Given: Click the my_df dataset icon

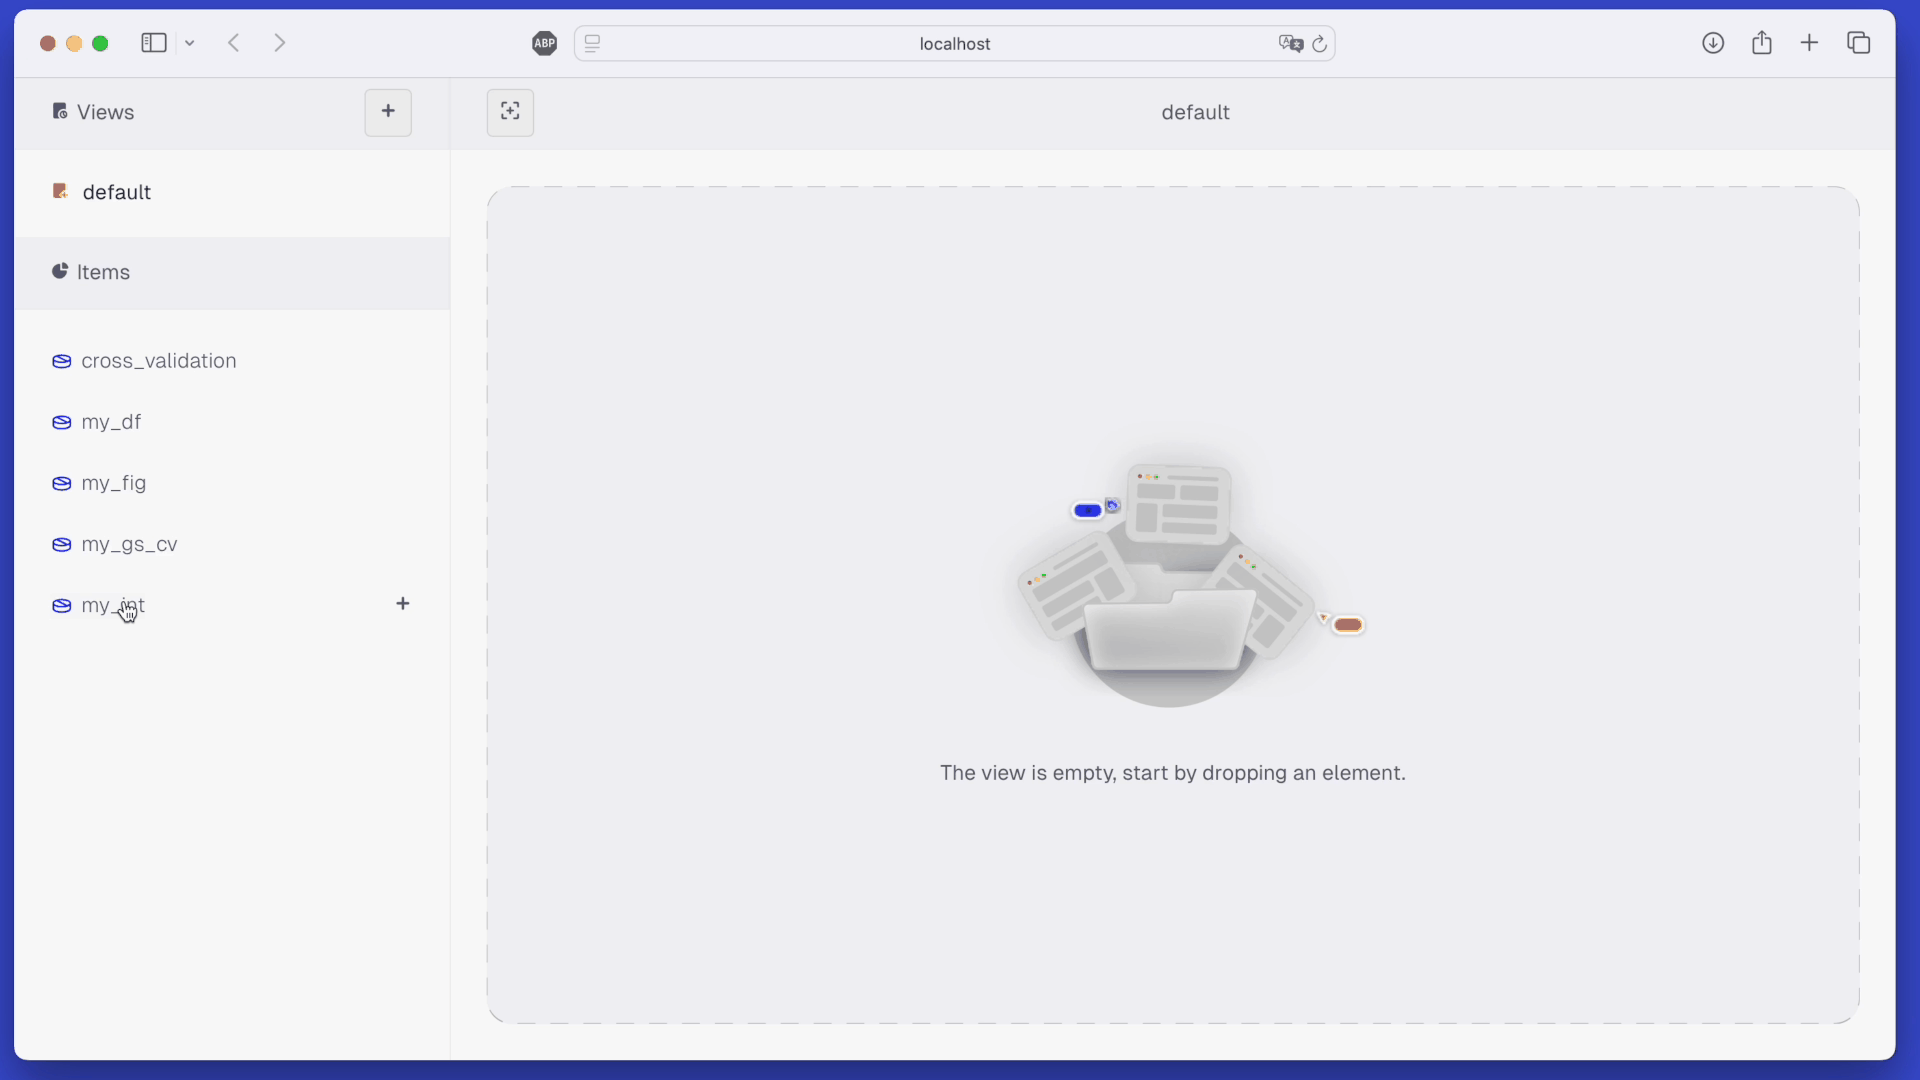Looking at the screenshot, I should (61, 421).
